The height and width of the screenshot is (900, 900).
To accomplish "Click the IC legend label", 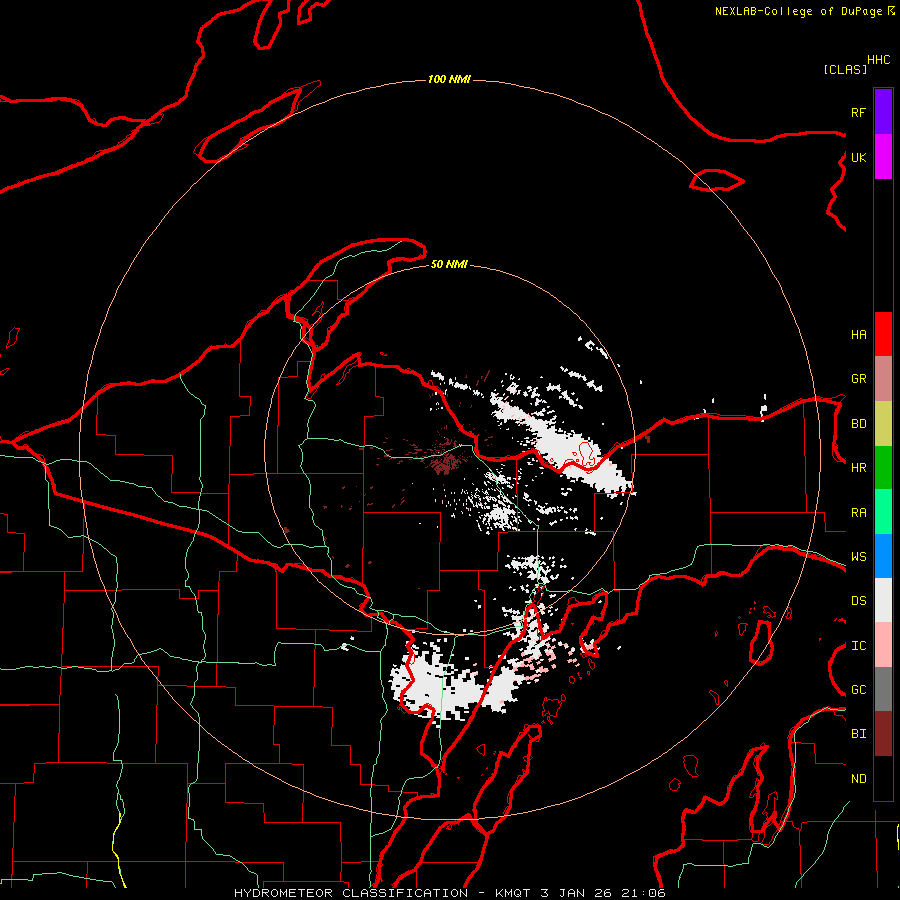I will (x=858, y=646).
